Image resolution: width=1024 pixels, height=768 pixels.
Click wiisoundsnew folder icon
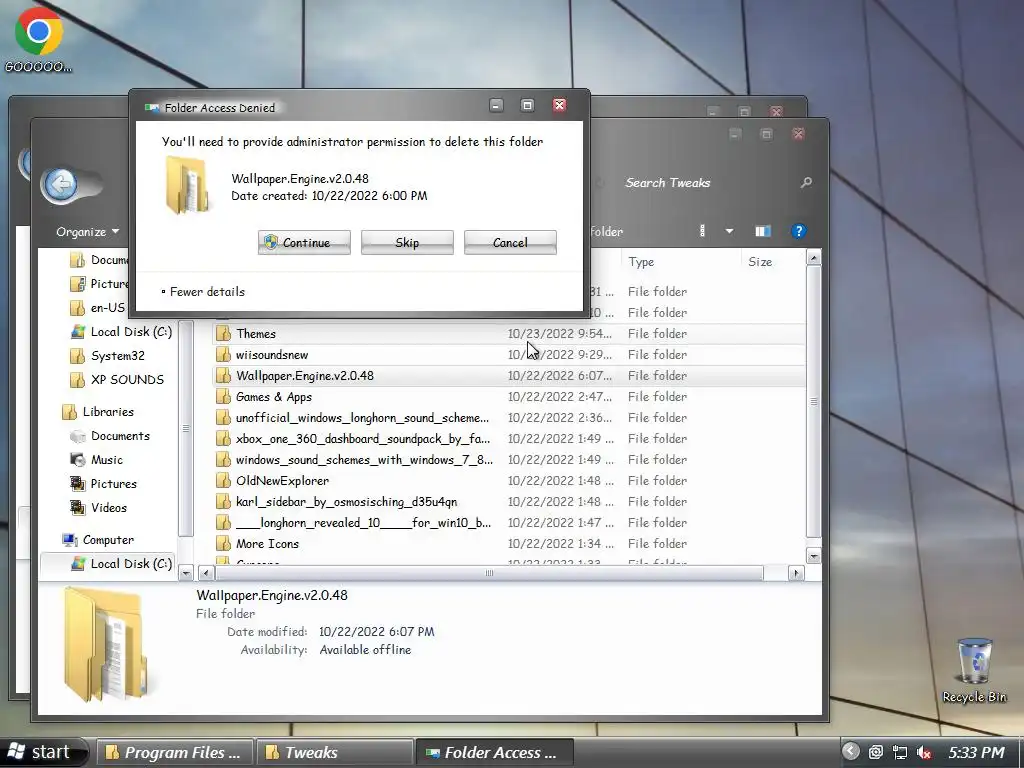tap(223, 355)
